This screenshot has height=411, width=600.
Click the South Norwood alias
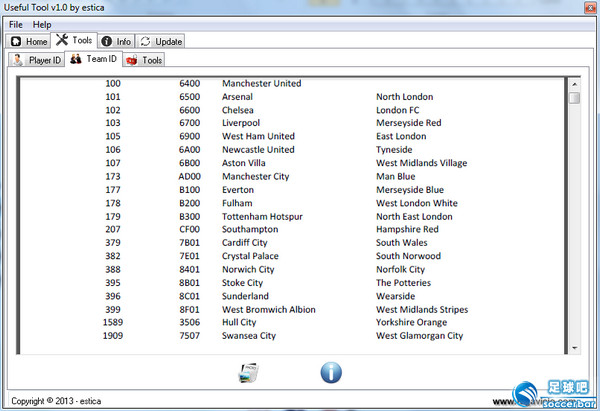coord(408,256)
